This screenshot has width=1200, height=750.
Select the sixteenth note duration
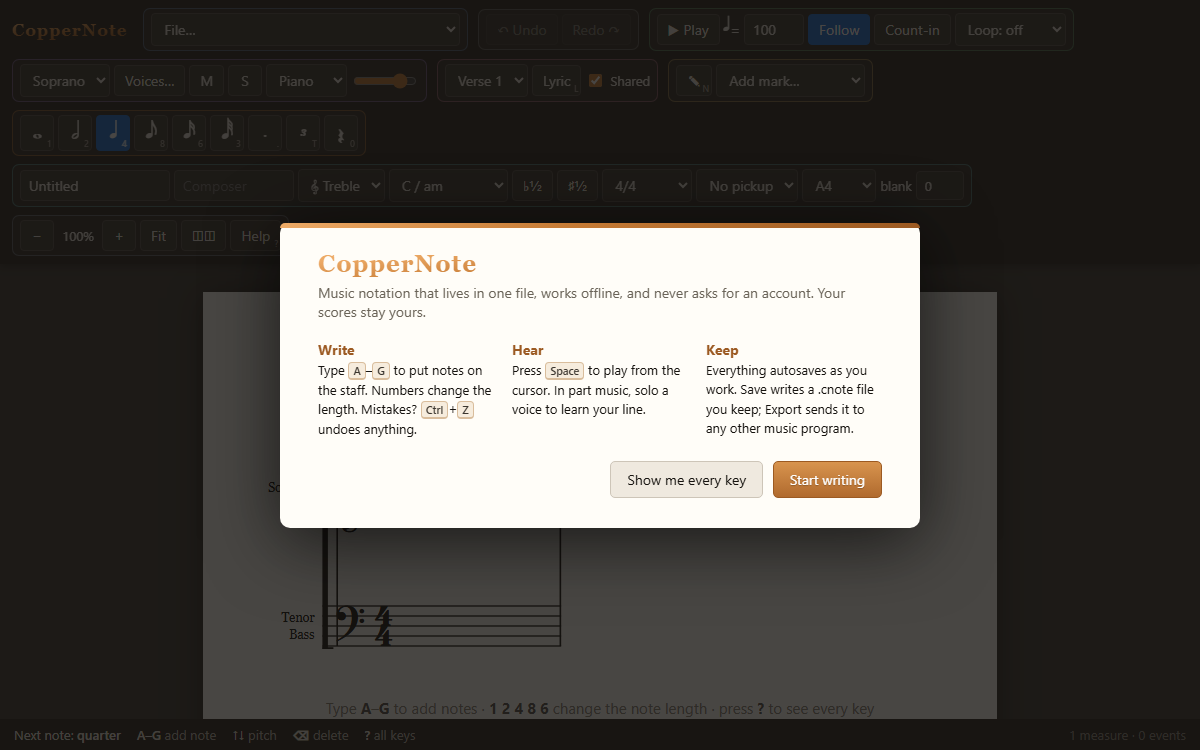(189, 132)
